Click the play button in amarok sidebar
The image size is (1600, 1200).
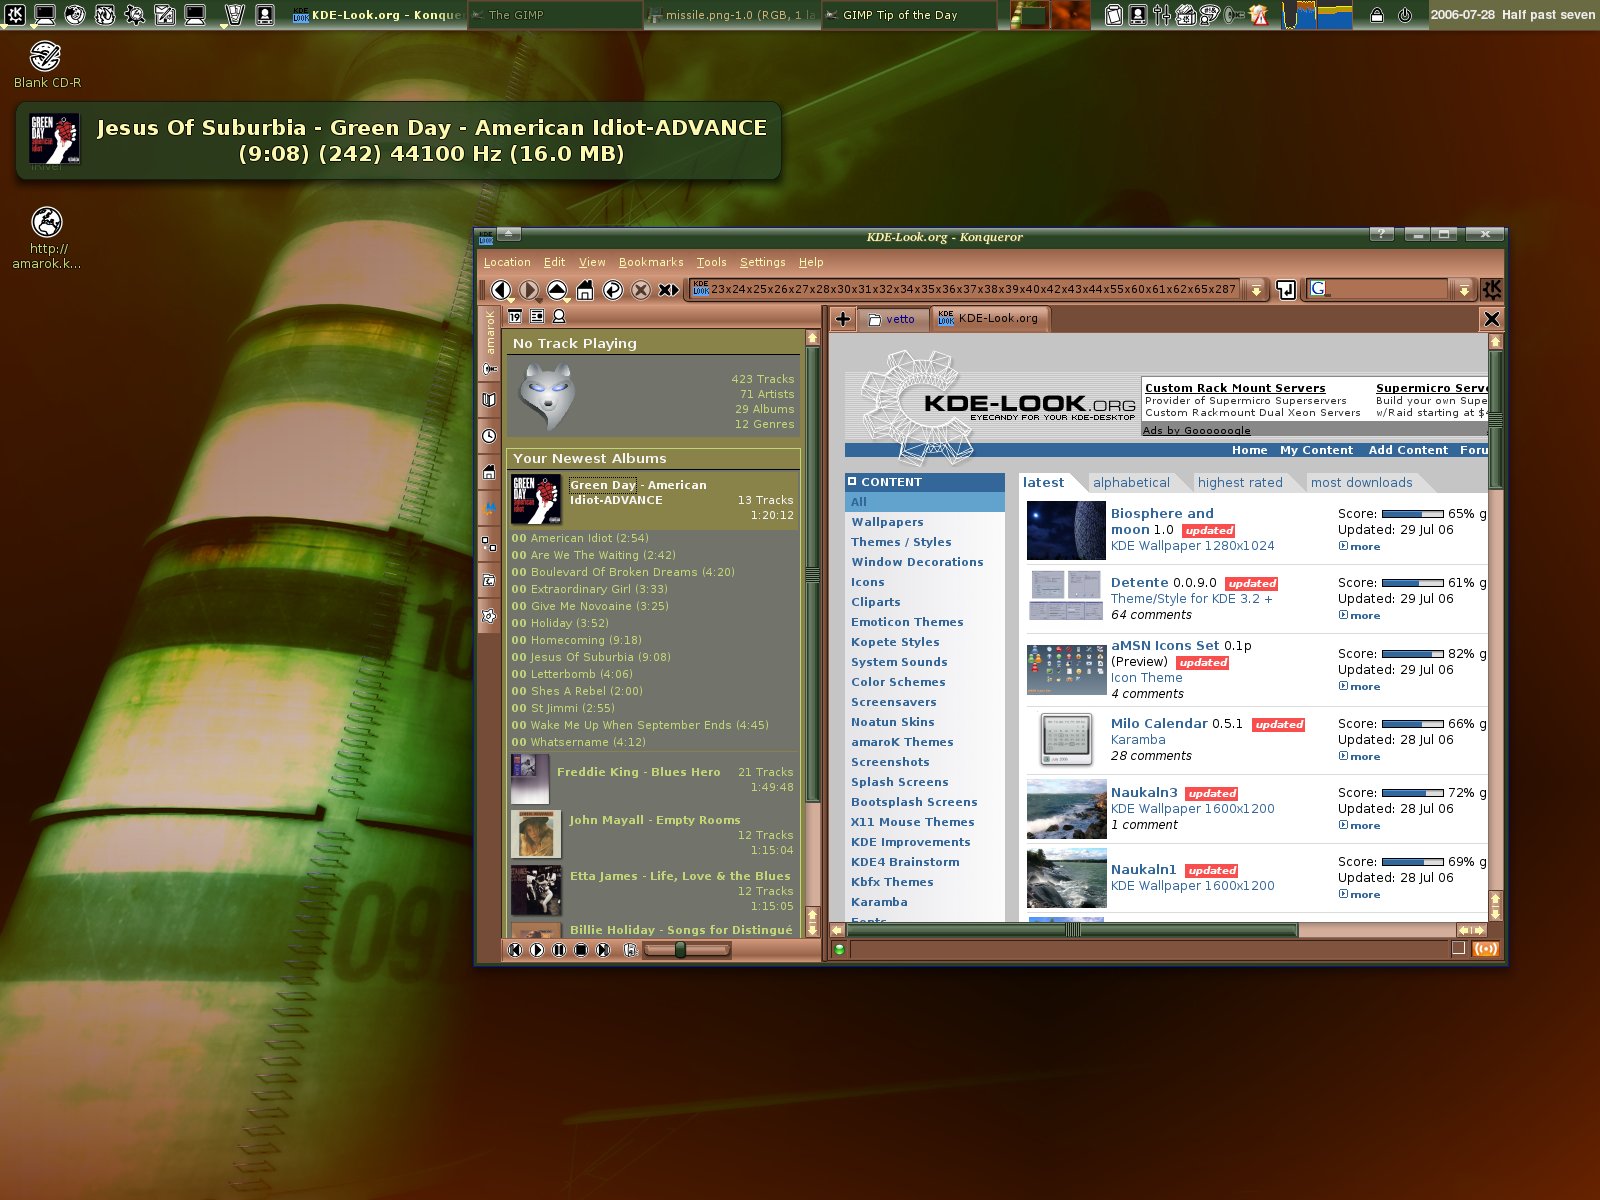coord(537,950)
